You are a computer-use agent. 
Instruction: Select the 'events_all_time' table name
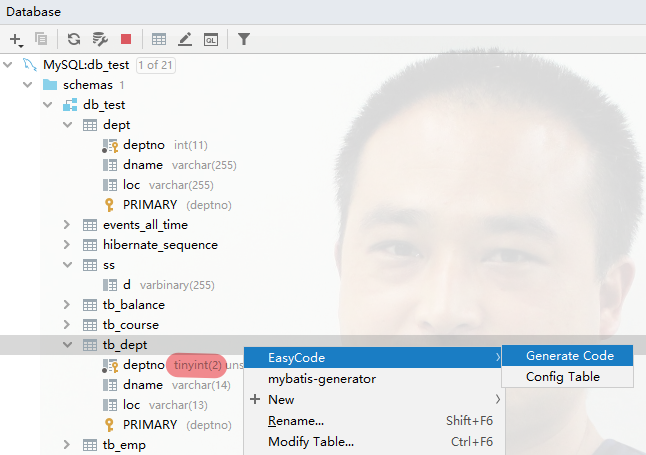pyautogui.click(x=145, y=225)
